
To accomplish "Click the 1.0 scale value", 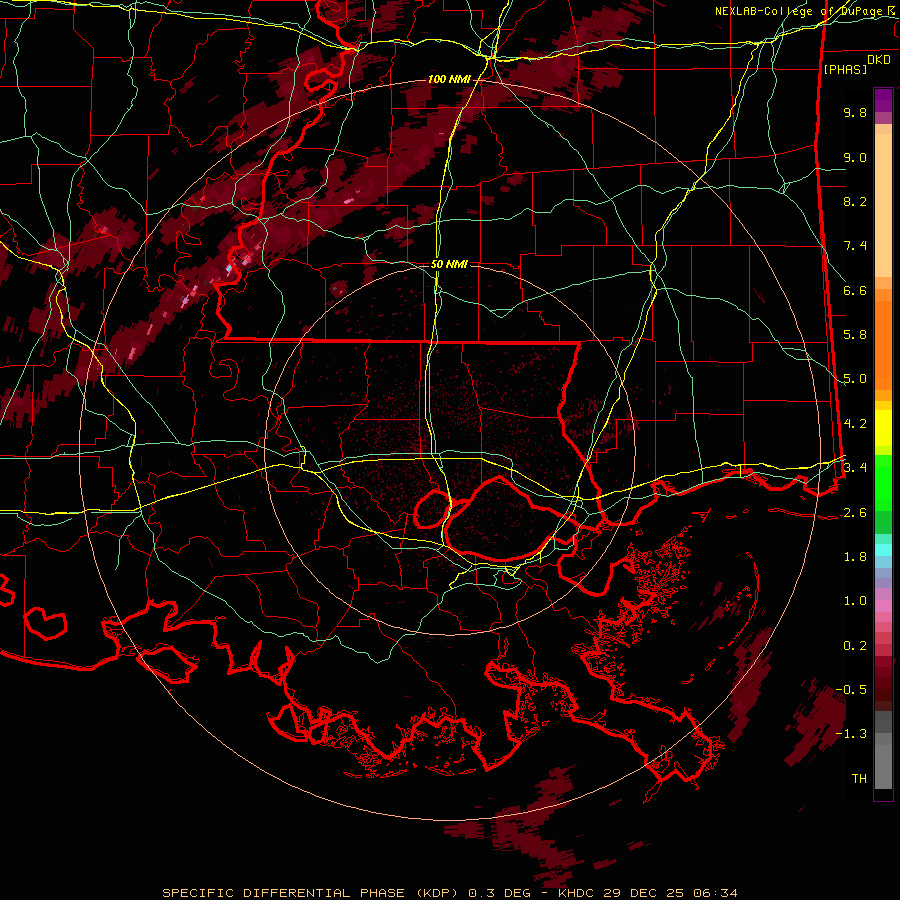I will click(x=855, y=601).
